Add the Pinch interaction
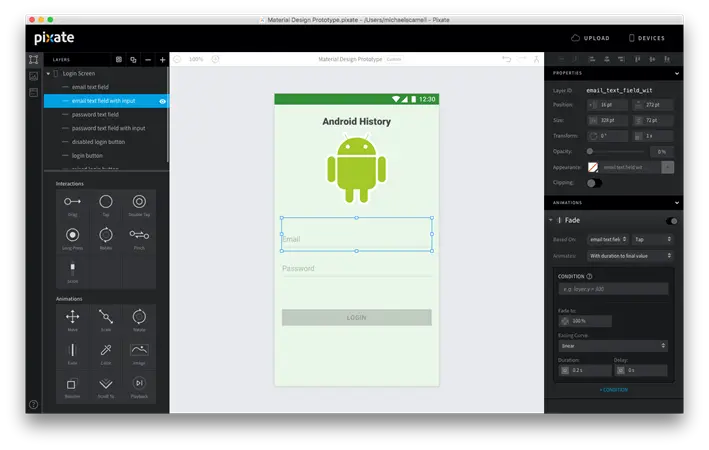The height and width of the screenshot is (450, 709). point(139,239)
